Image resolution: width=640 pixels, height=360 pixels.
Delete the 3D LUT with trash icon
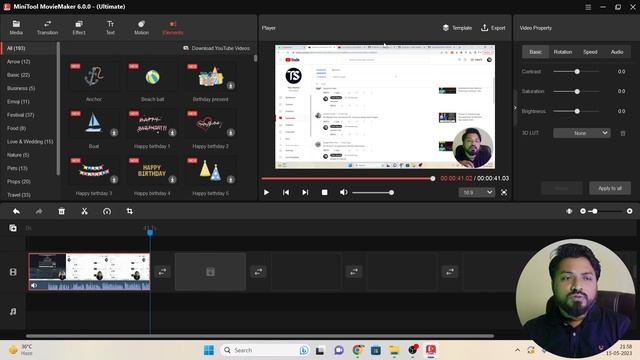coord(623,133)
